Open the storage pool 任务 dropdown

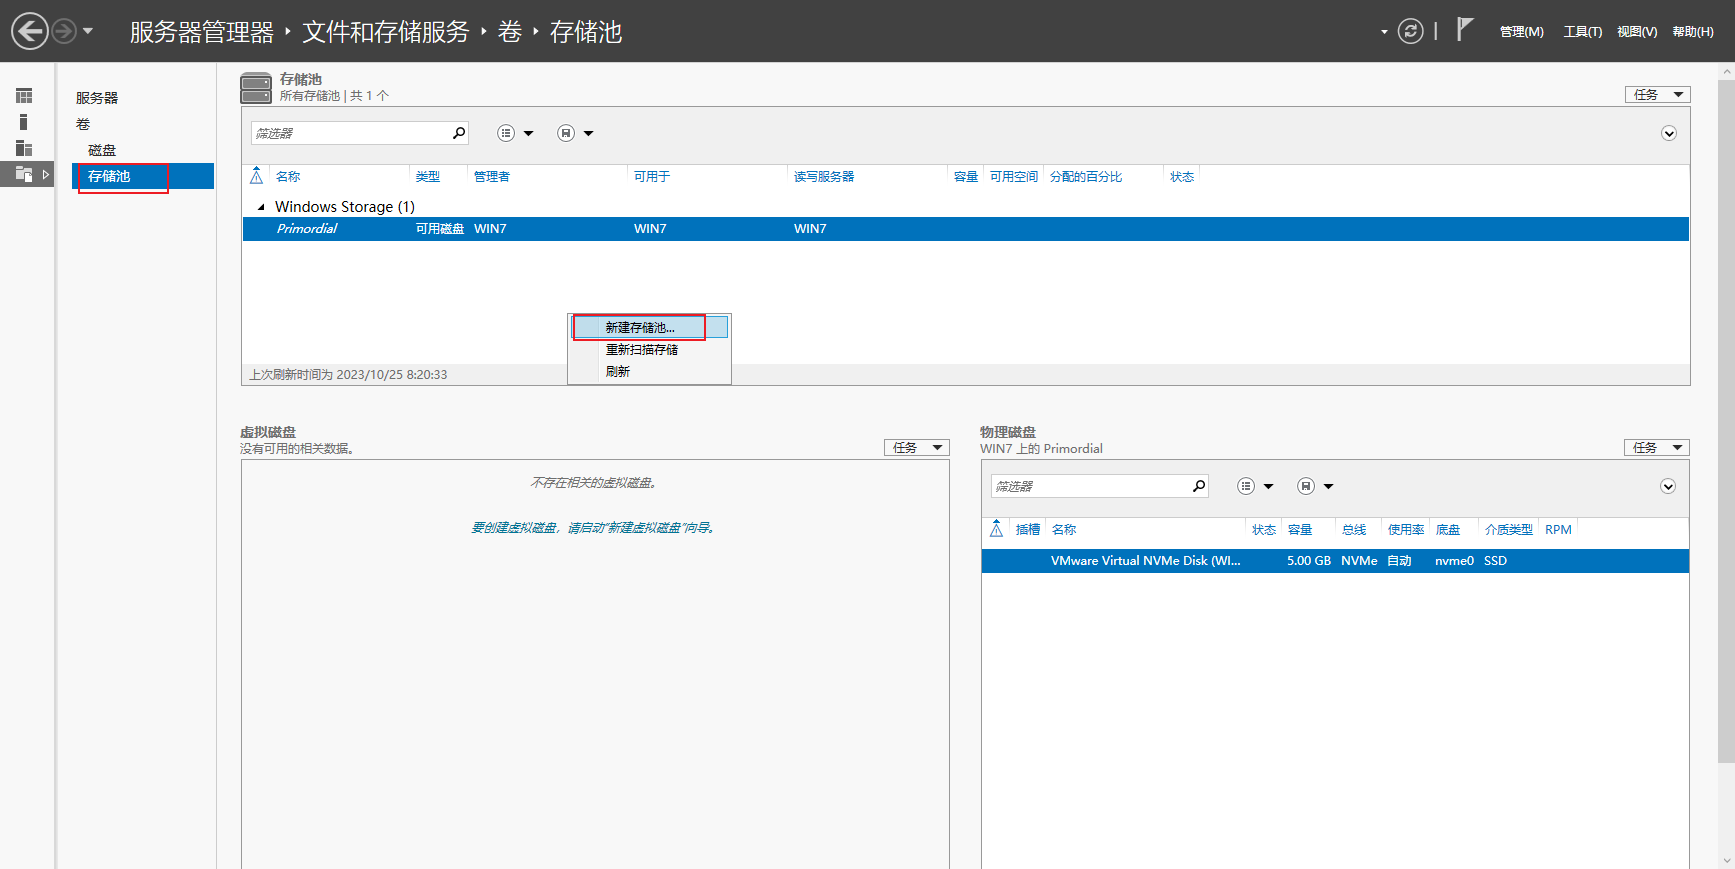tap(1657, 94)
